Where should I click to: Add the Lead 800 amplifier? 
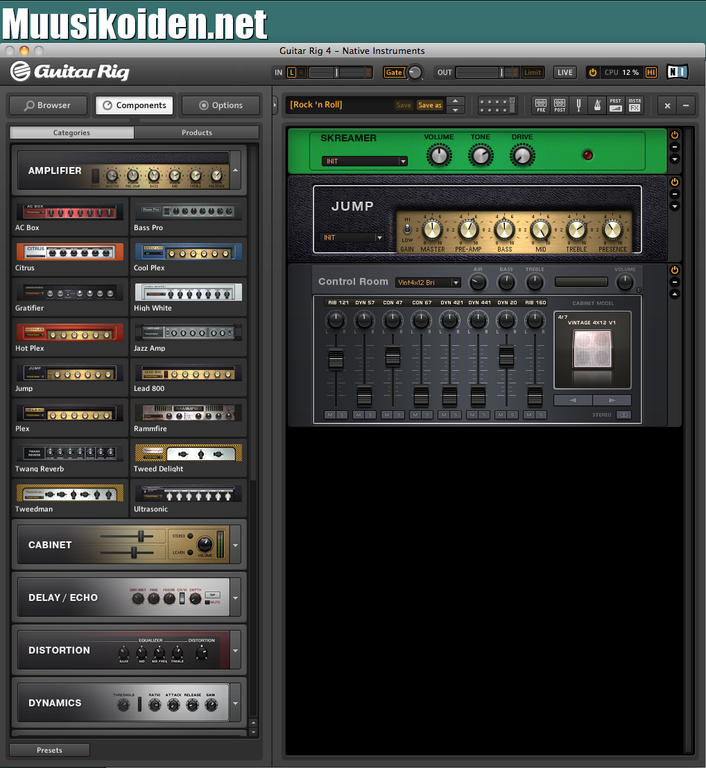[188, 378]
